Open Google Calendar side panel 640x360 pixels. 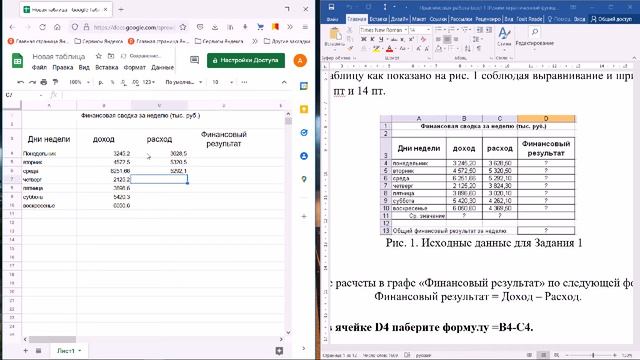point(304,86)
